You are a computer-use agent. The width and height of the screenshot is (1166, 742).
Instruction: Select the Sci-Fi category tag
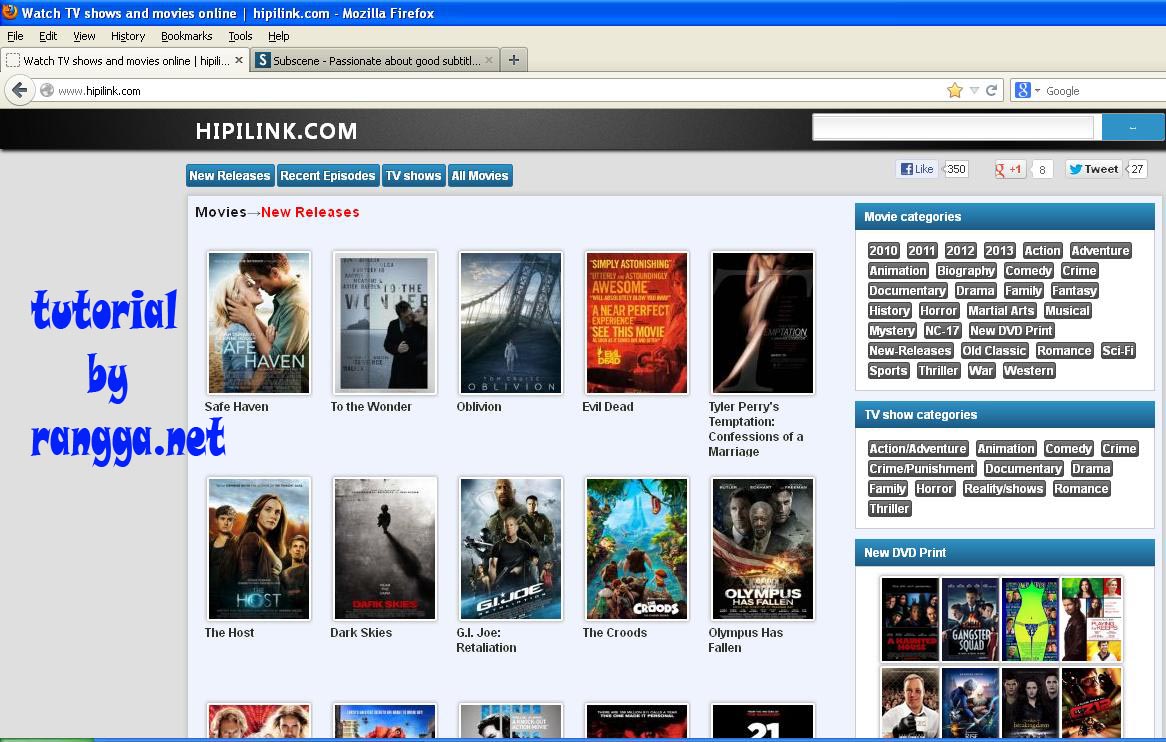point(1118,351)
